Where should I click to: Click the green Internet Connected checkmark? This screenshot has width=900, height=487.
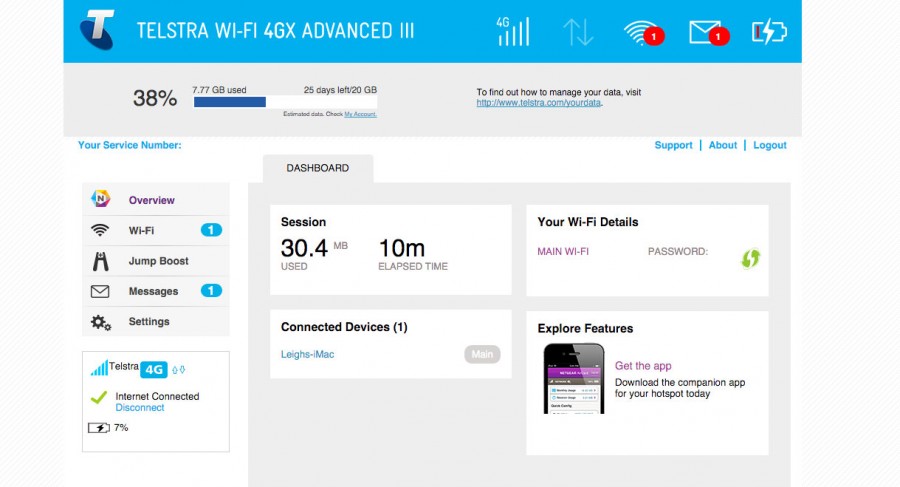[x=99, y=397]
